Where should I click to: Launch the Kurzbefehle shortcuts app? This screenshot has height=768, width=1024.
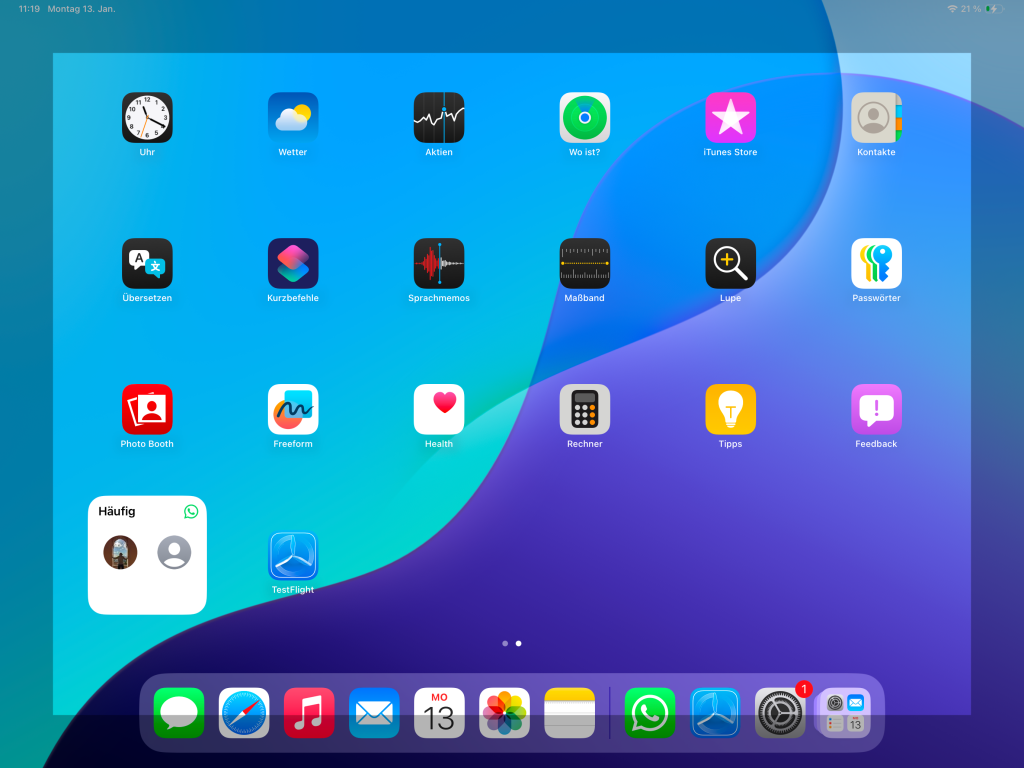(293, 263)
